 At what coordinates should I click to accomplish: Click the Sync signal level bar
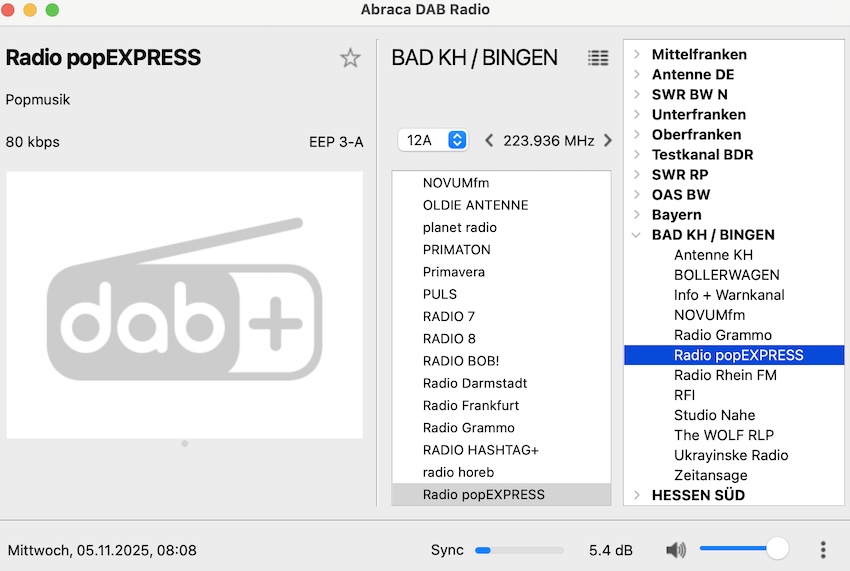(519, 550)
